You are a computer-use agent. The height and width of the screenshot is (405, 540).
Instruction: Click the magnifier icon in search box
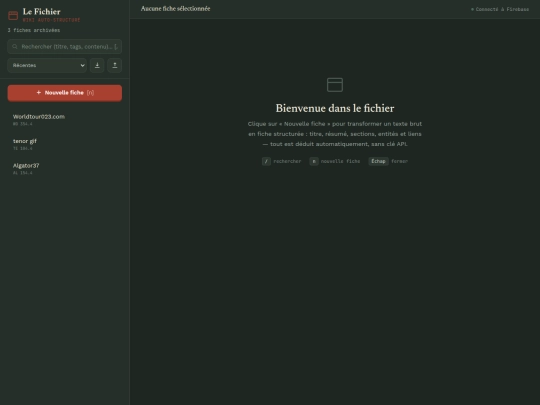tap(15, 46)
